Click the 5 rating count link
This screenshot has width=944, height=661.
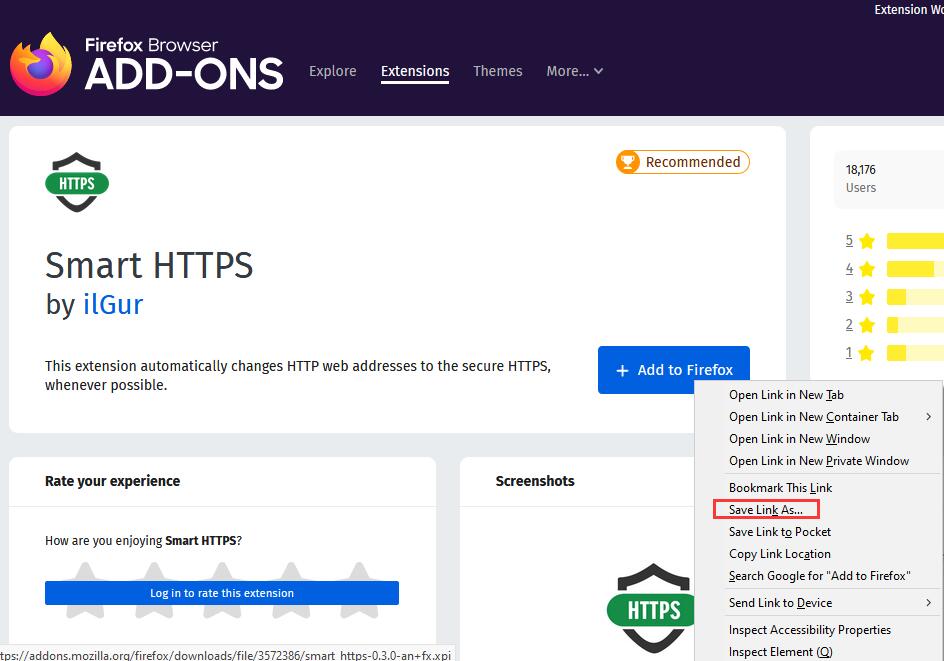[x=849, y=241]
